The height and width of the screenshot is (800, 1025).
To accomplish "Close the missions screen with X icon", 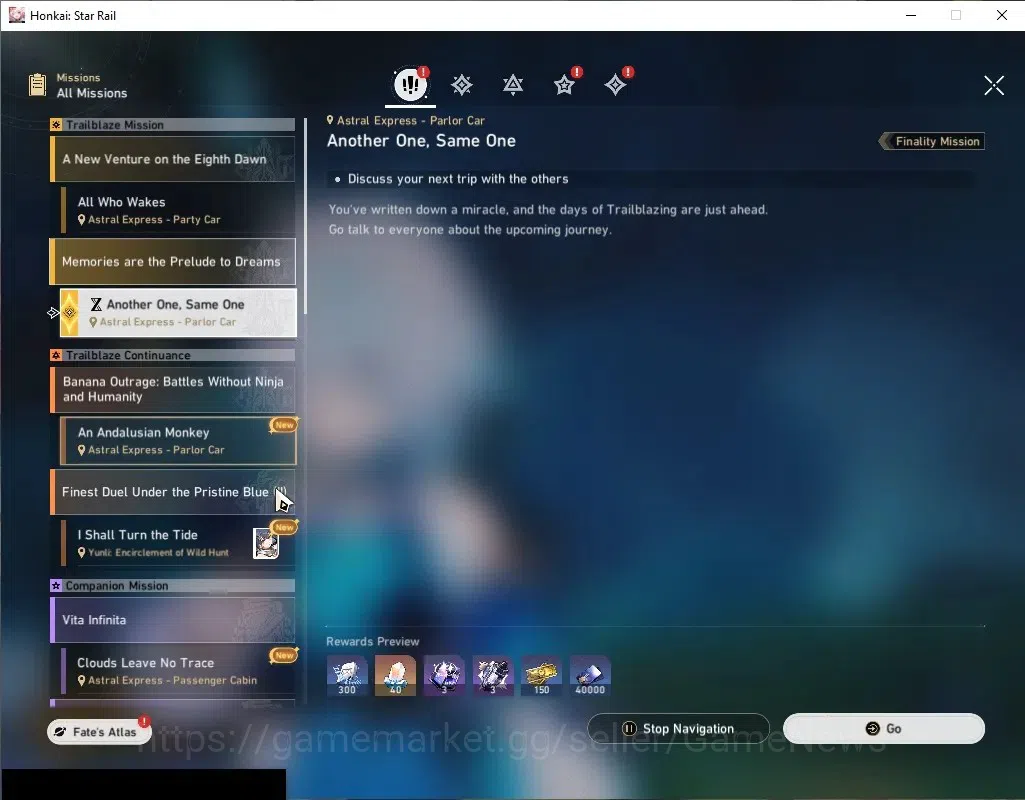I will coord(994,85).
